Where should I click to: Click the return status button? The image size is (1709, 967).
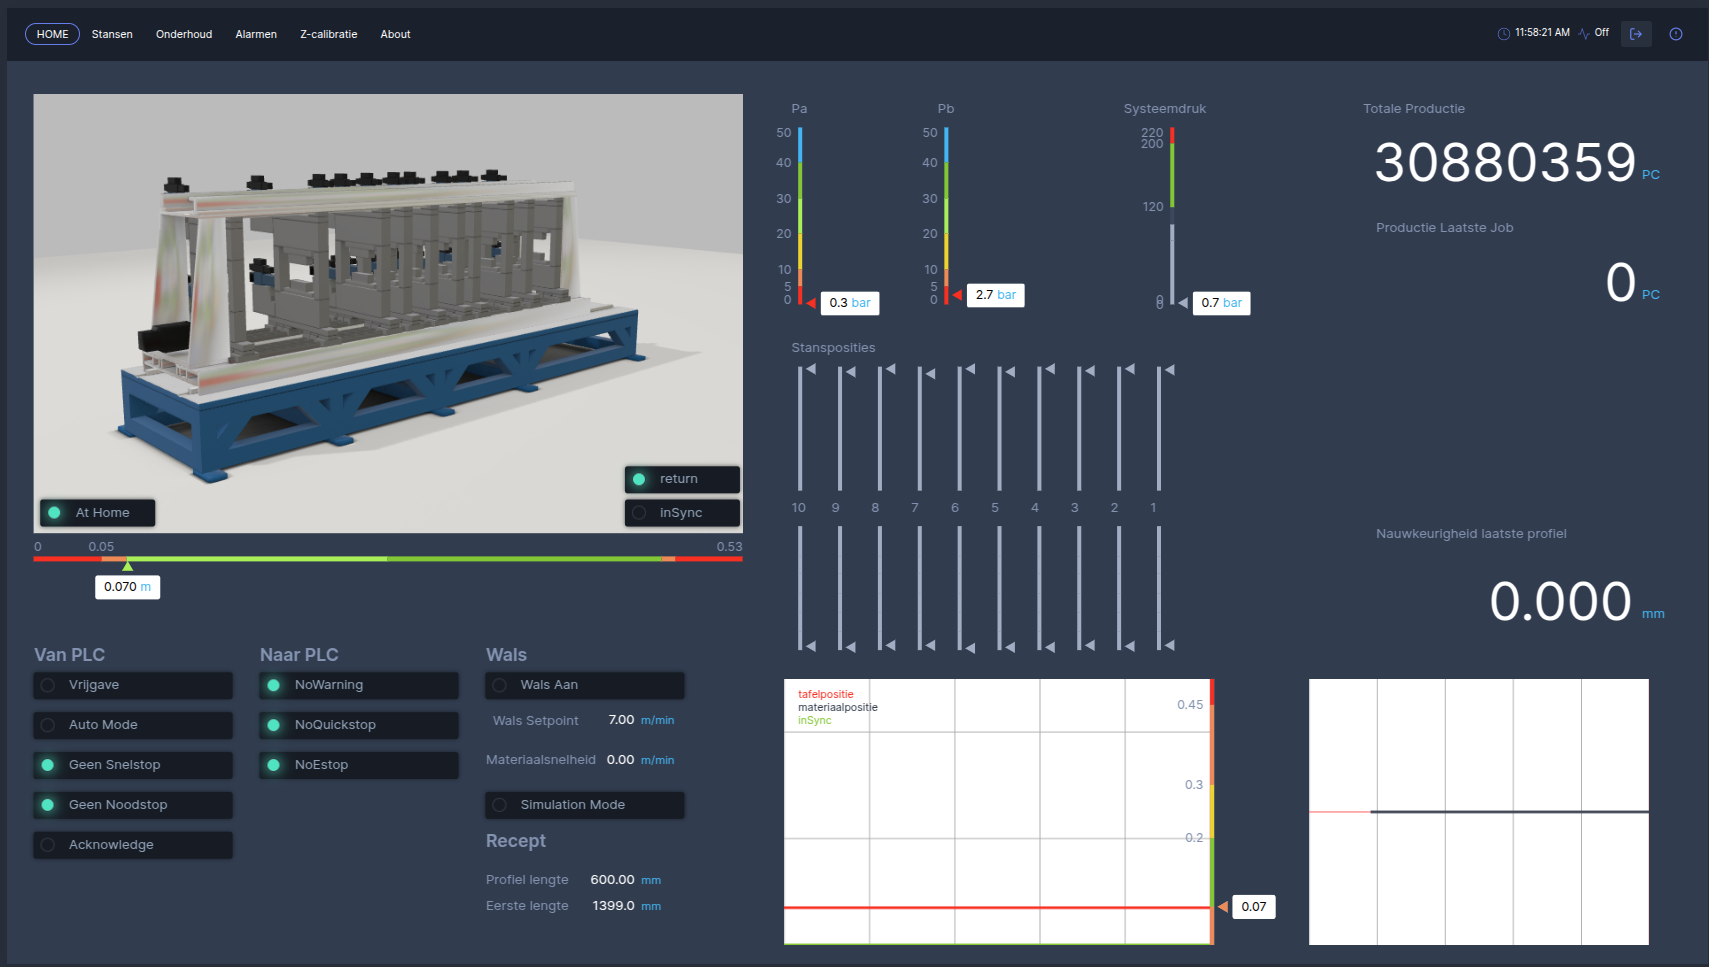coord(682,479)
